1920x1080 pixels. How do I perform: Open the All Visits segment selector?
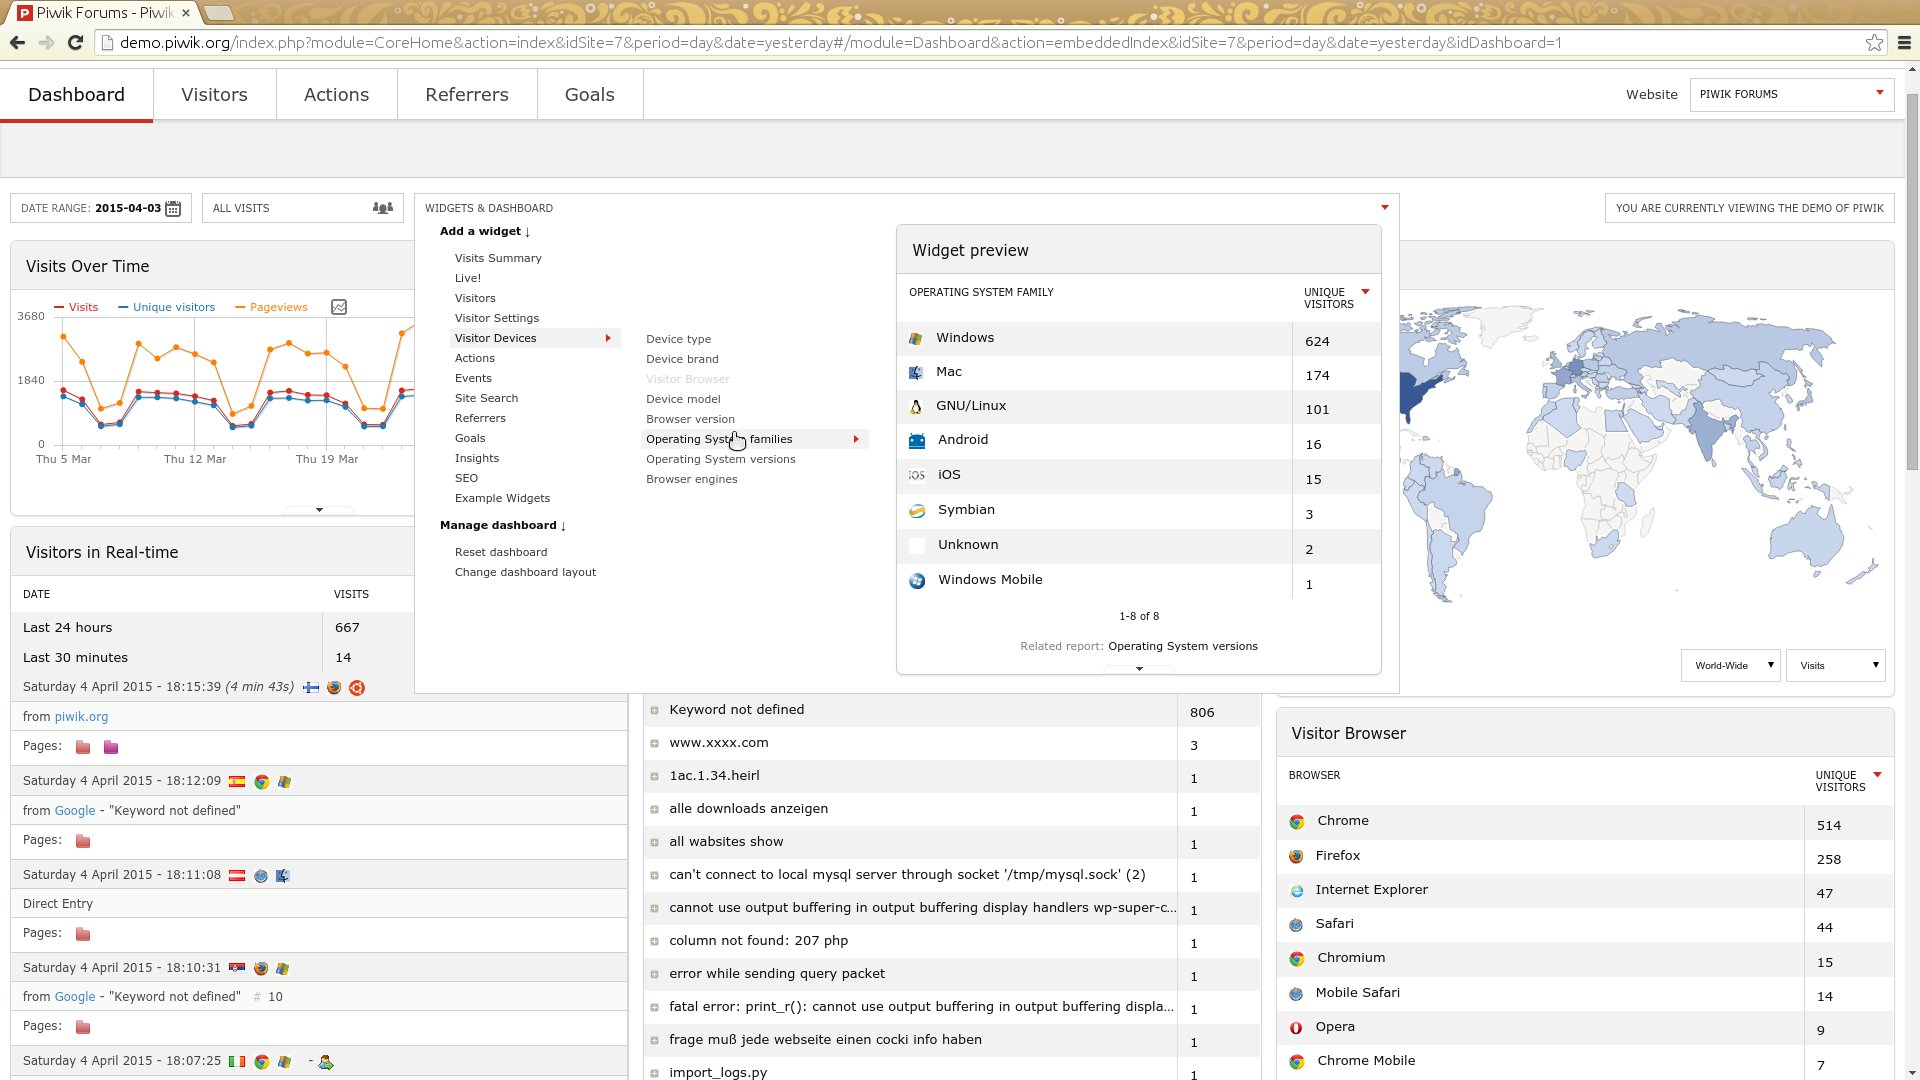click(x=302, y=208)
